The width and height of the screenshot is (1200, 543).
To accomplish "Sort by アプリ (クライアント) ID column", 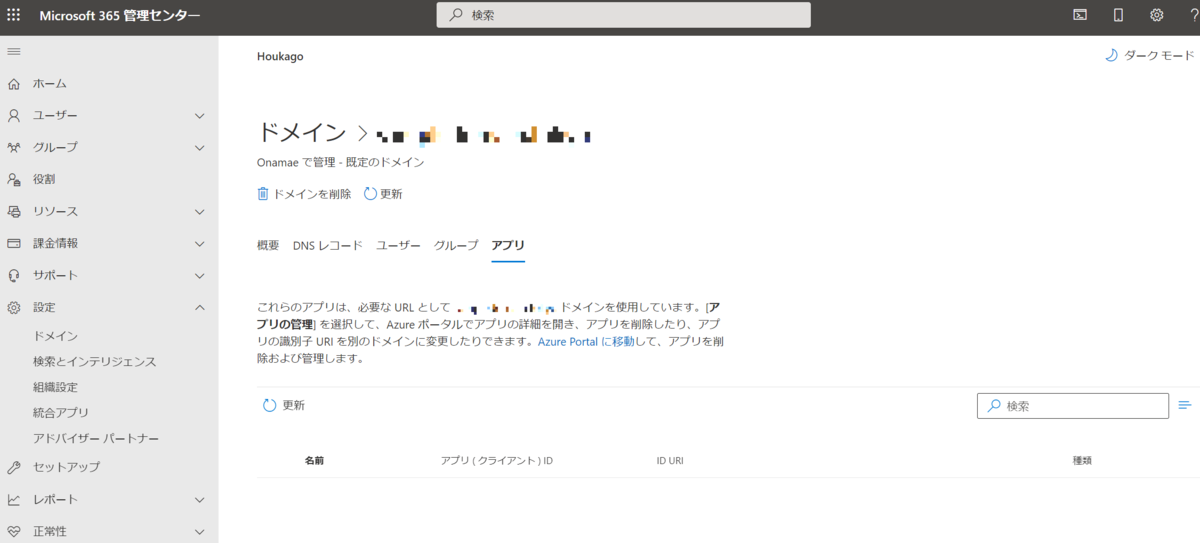I will click(497, 461).
